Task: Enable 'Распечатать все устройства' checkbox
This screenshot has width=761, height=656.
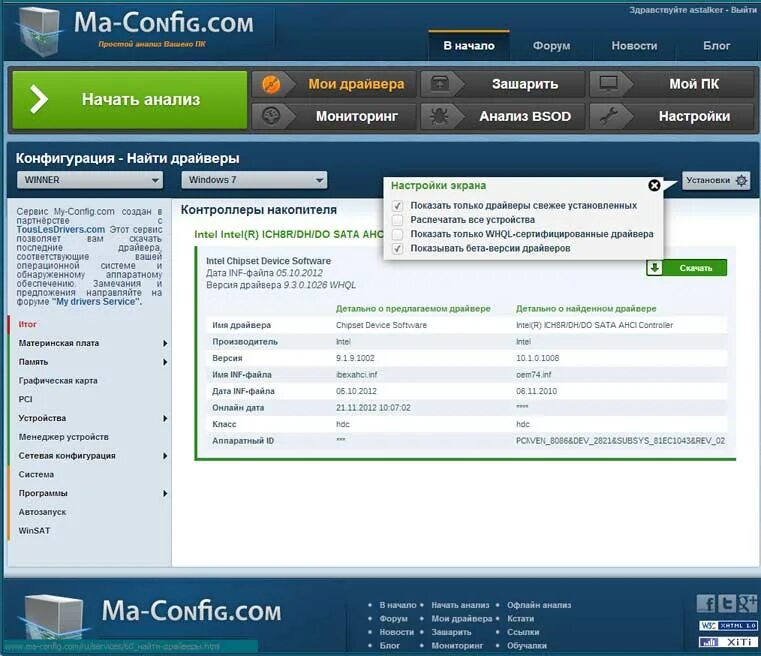Action: click(x=397, y=220)
